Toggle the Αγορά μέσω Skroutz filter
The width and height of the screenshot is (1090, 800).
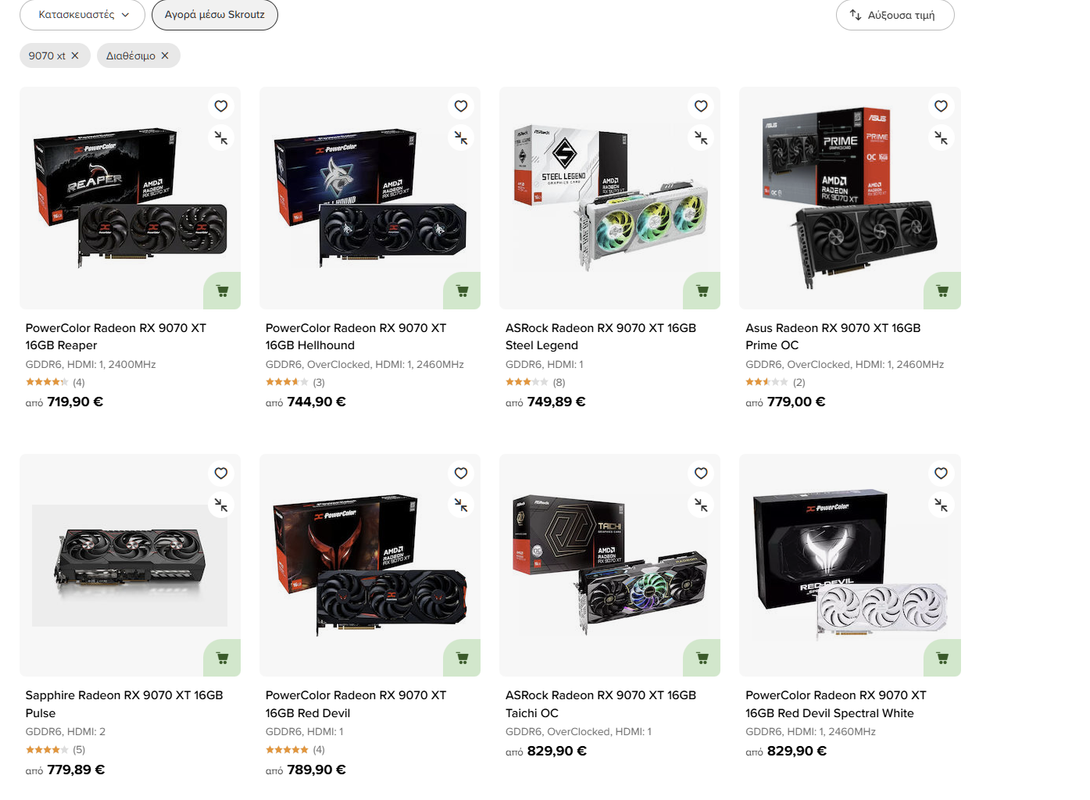(x=215, y=15)
